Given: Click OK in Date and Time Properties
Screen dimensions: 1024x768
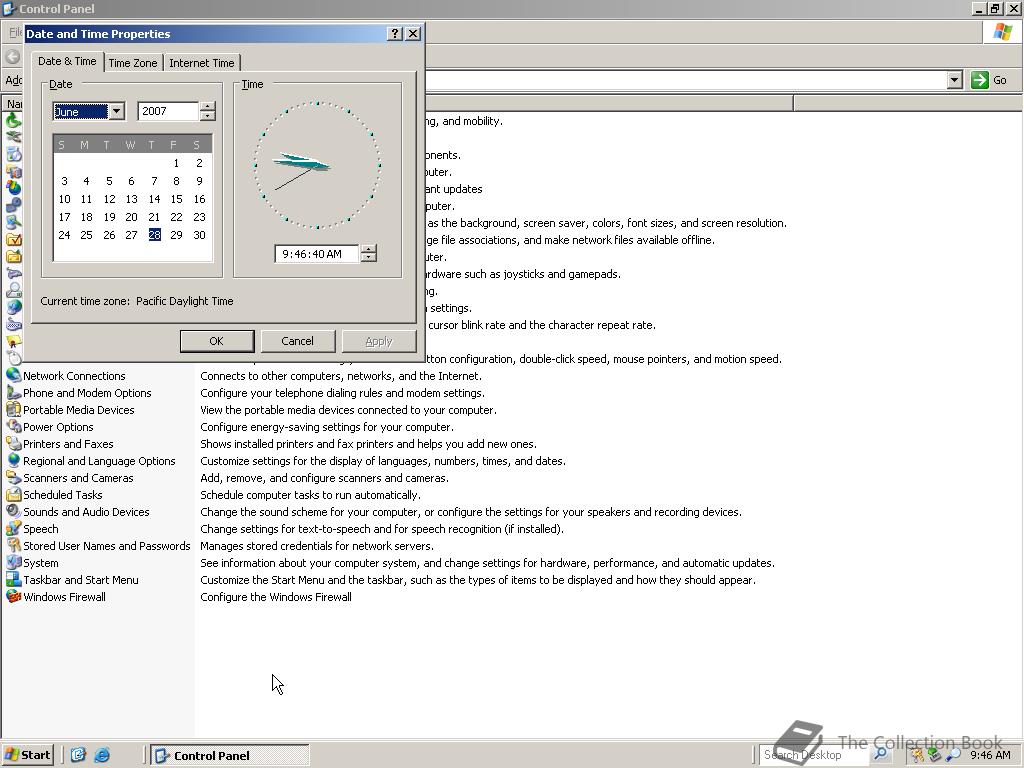Looking at the screenshot, I should (x=217, y=341).
